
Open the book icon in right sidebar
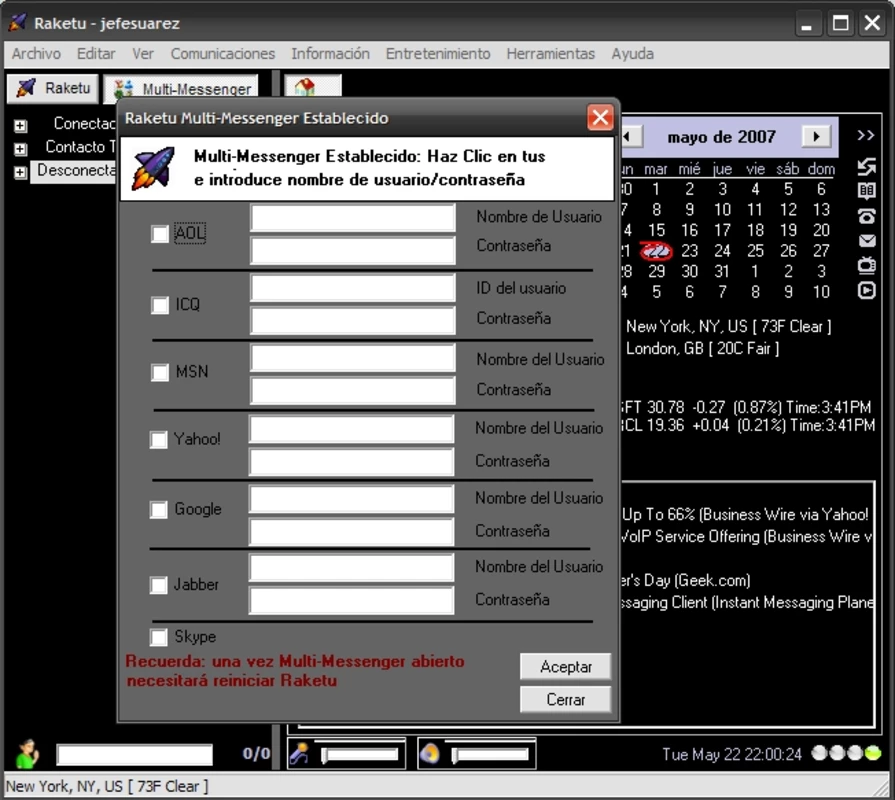click(x=866, y=191)
